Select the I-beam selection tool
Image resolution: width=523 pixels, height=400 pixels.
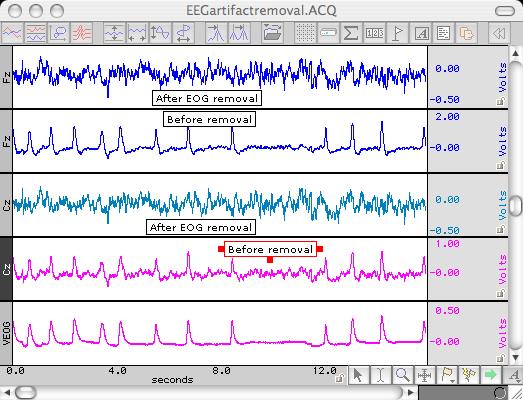click(380, 375)
